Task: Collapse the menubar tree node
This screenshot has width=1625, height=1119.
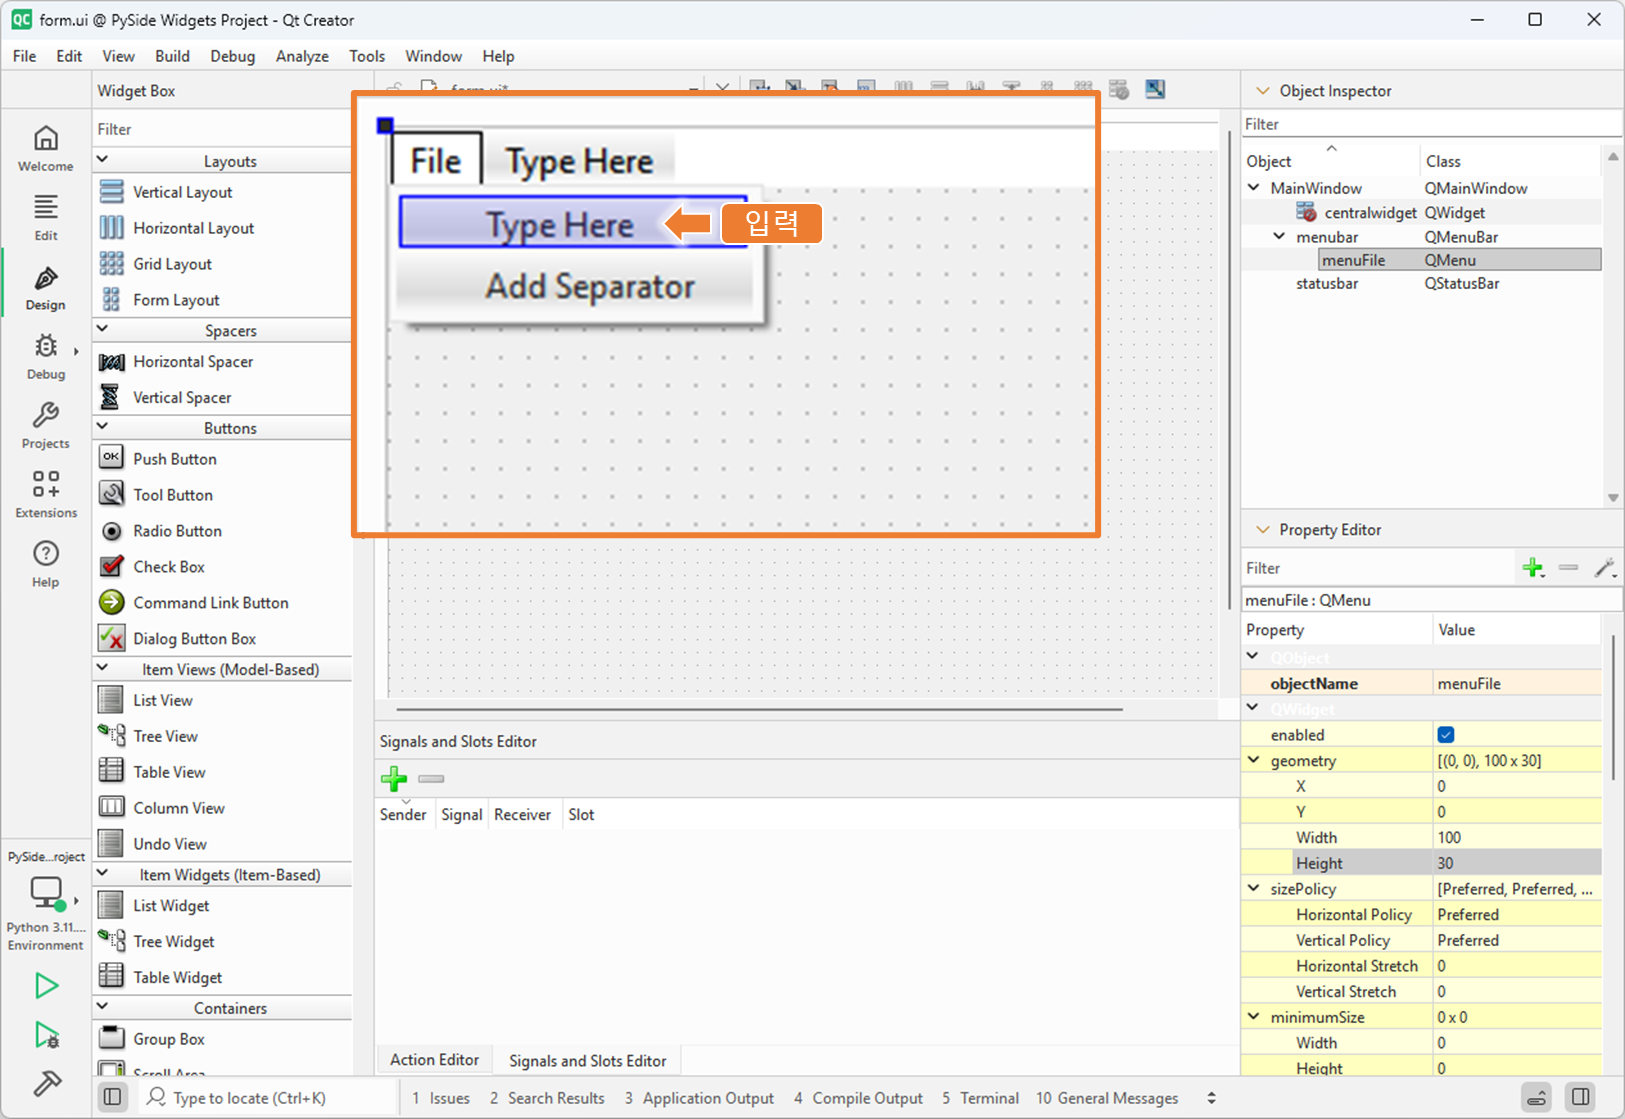Action: click(1279, 237)
